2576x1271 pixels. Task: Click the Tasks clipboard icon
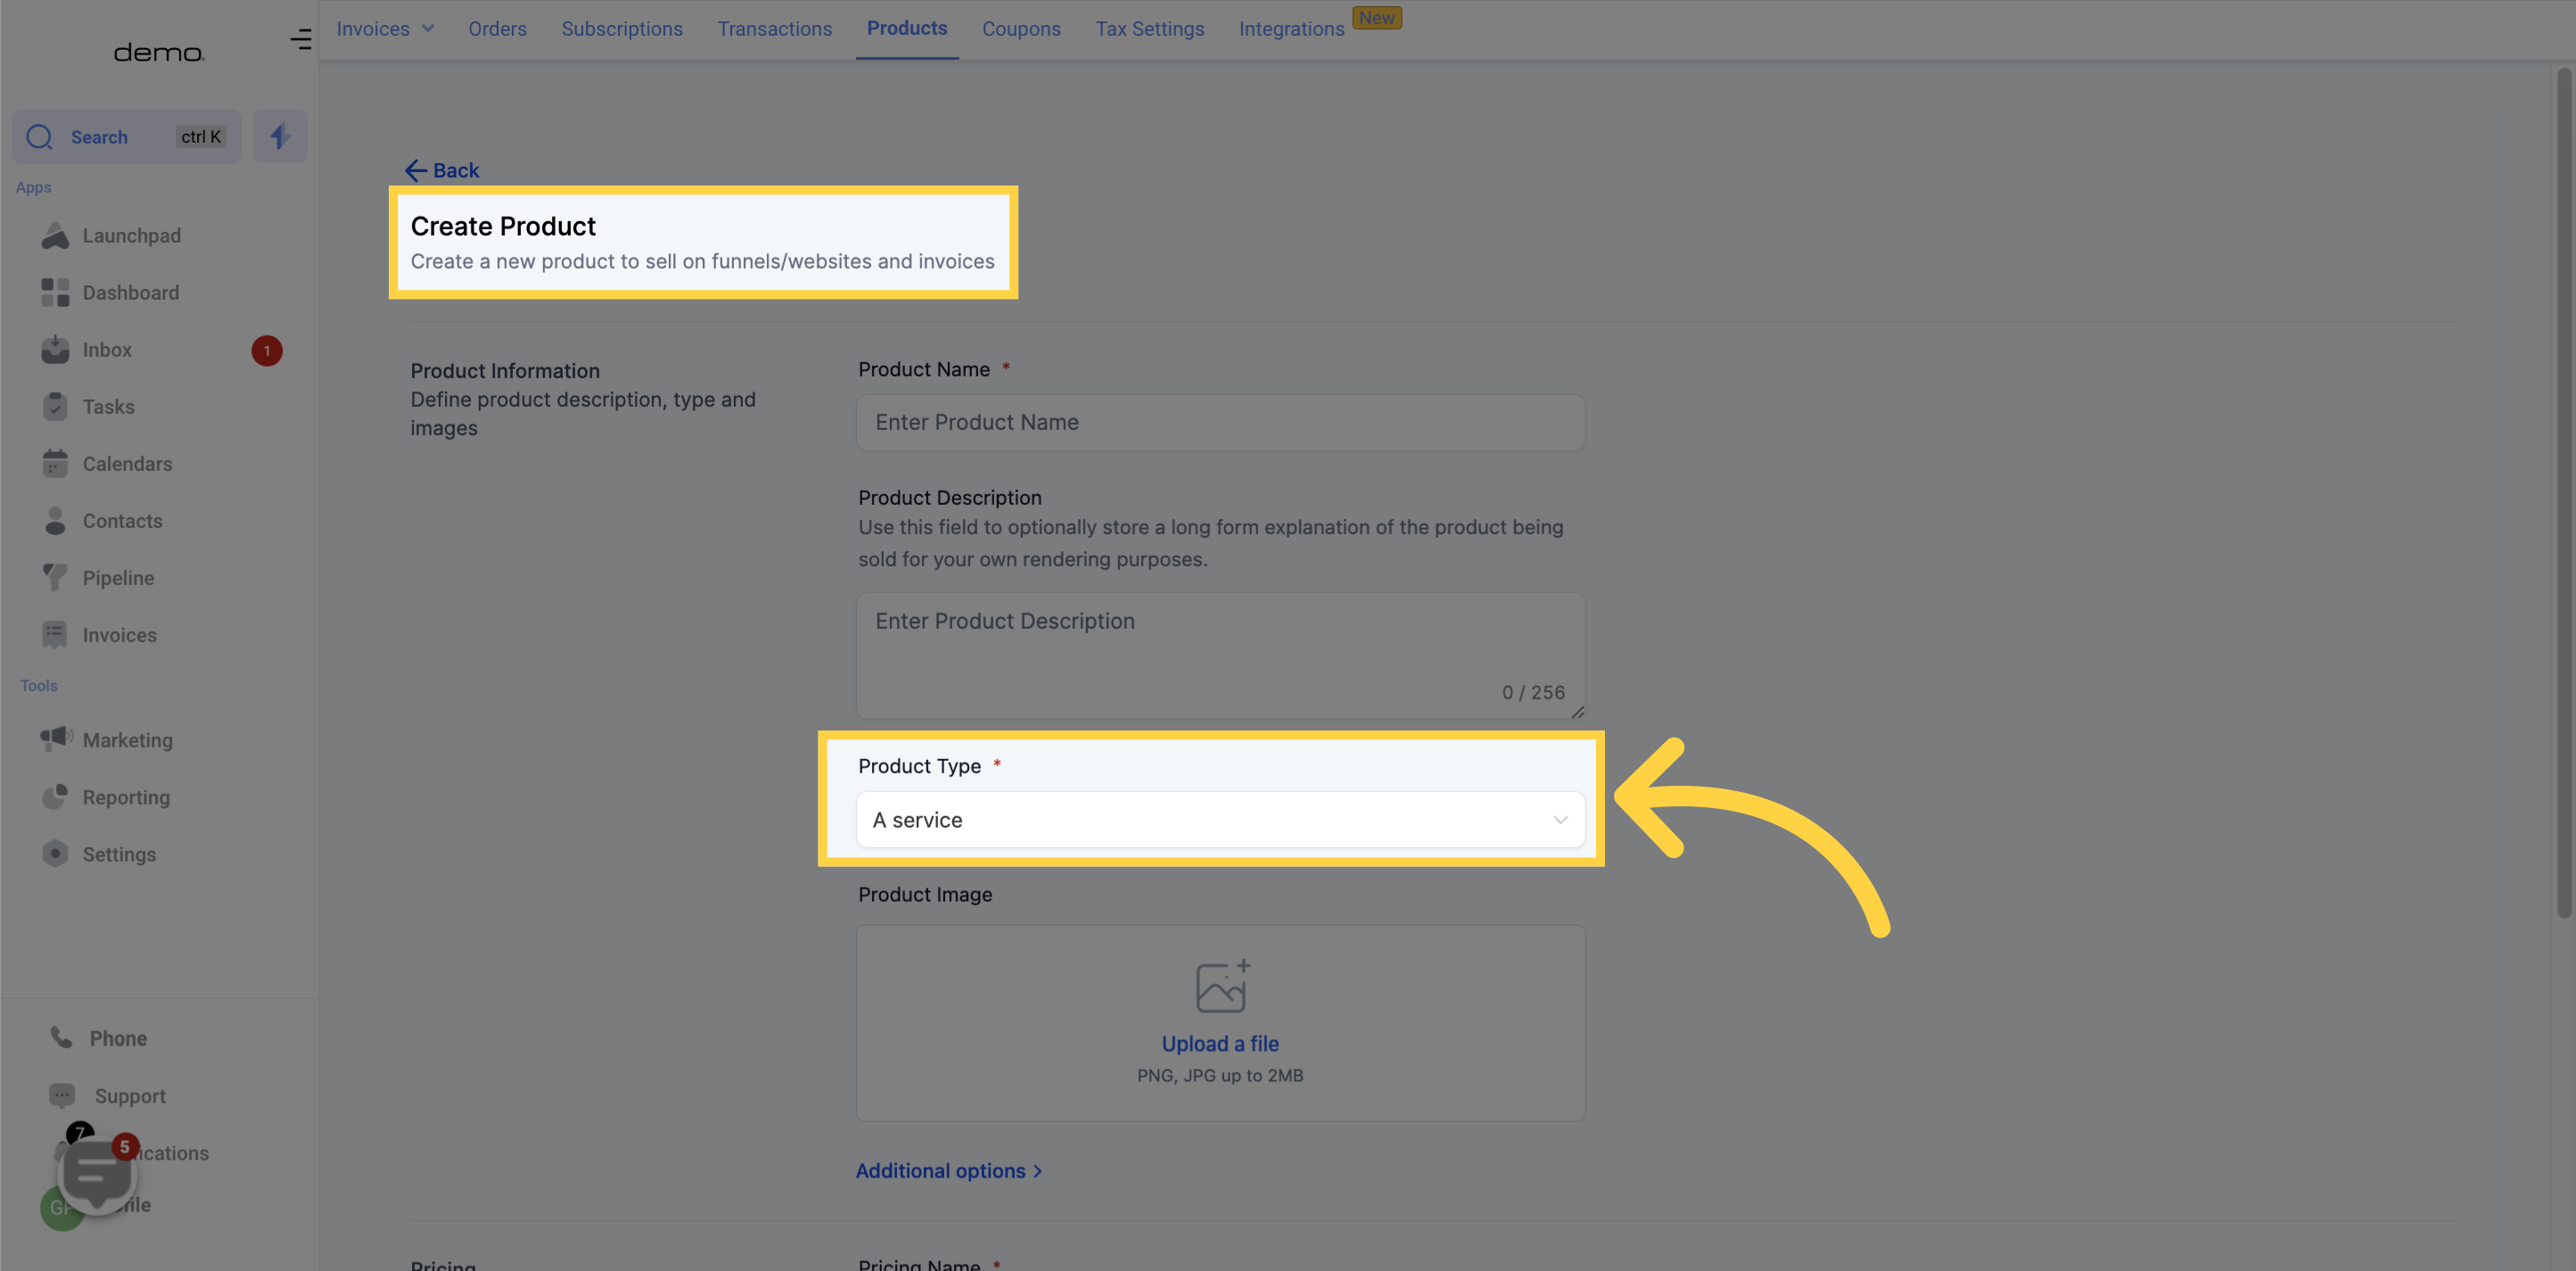(55, 407)
